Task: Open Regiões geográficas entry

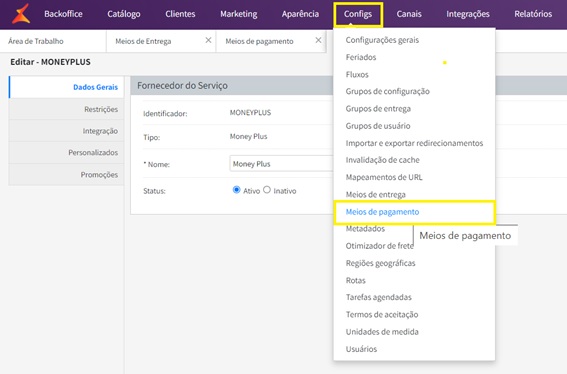Action: [x=380, y=263]
